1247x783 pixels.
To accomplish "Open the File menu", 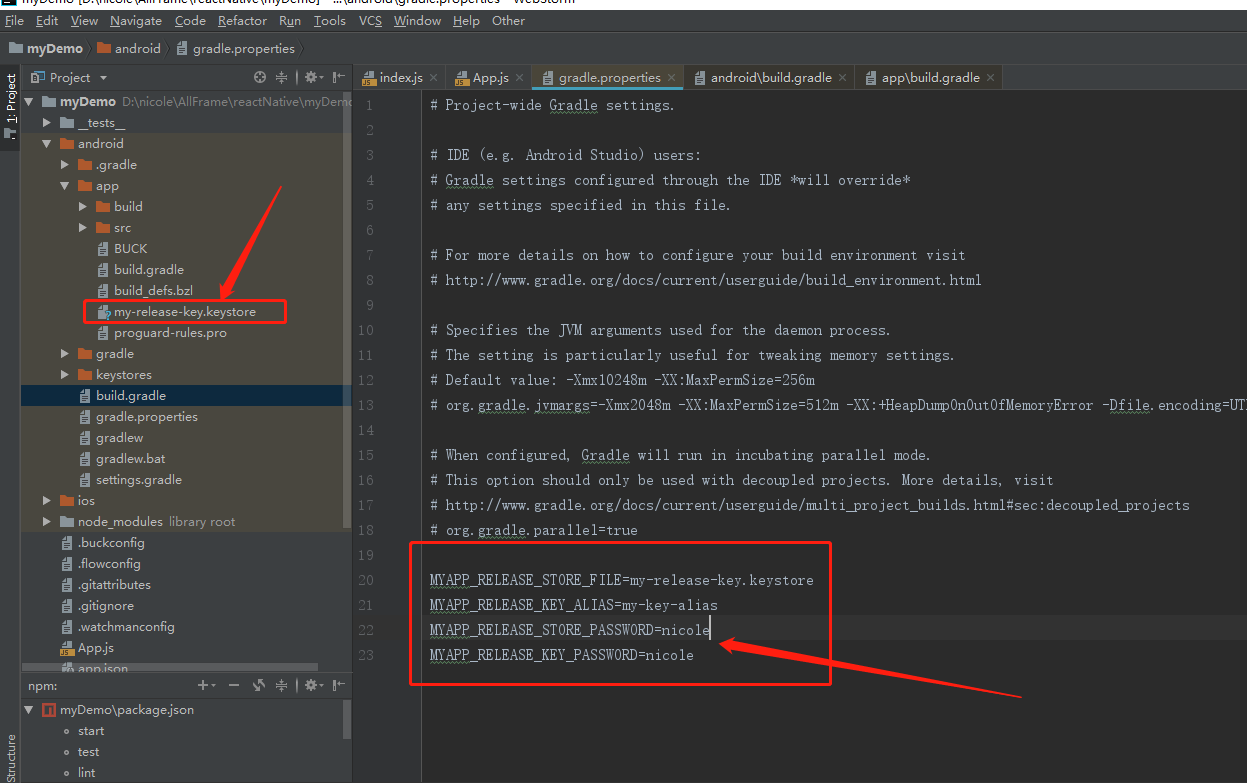I will [14, 20].
